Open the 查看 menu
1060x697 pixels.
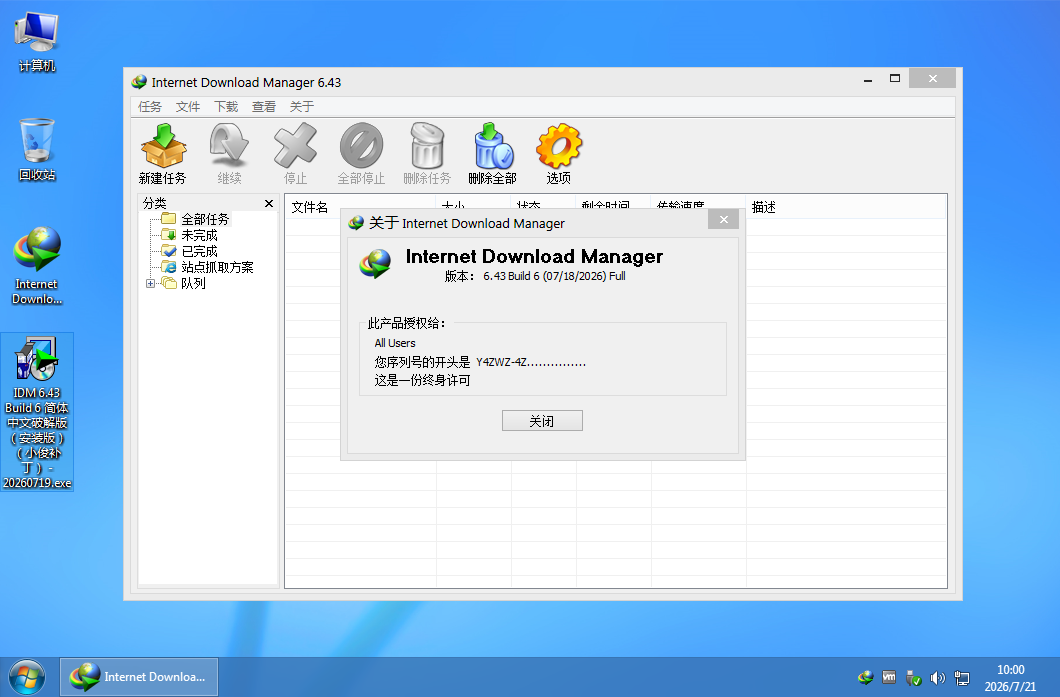click(264, 107)
